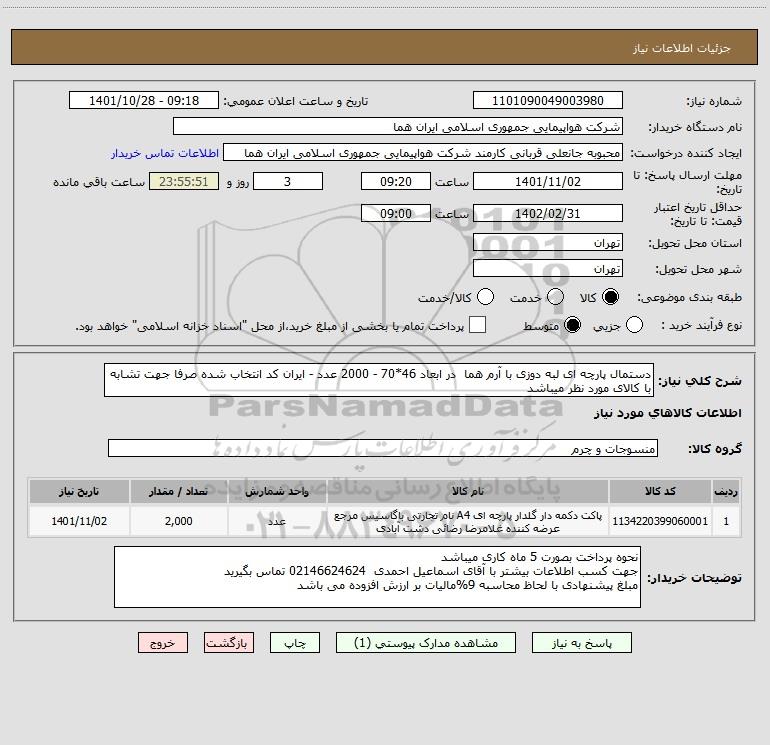Click the quantity cell 2,000
This screenshot has width=770, height=745.
(x=178, y=521)
